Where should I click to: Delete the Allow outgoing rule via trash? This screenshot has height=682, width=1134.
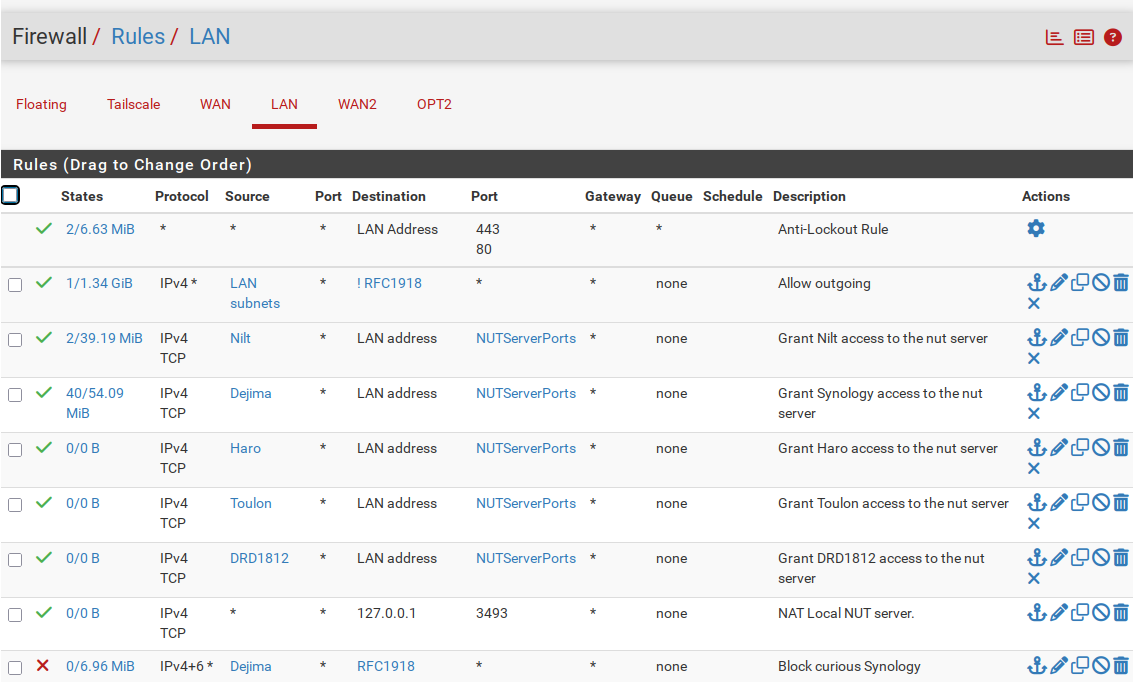click(x=1121, y=283)
